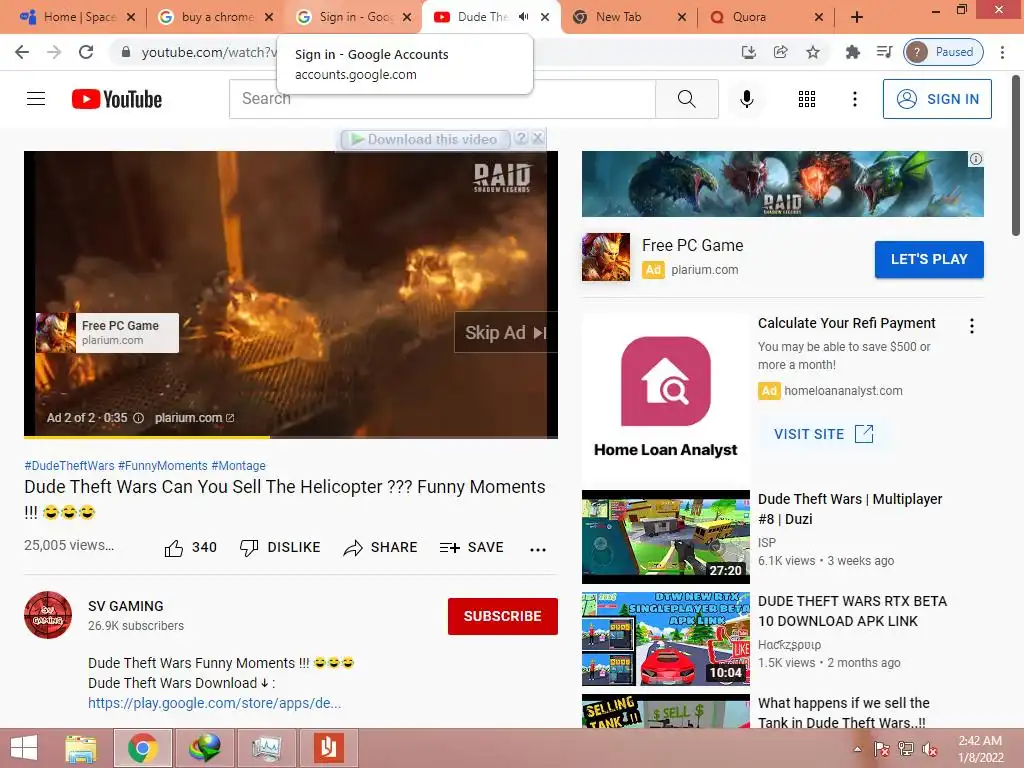Open options for Refi Payment ad
1024x768 pixels.
pos(972,326)
